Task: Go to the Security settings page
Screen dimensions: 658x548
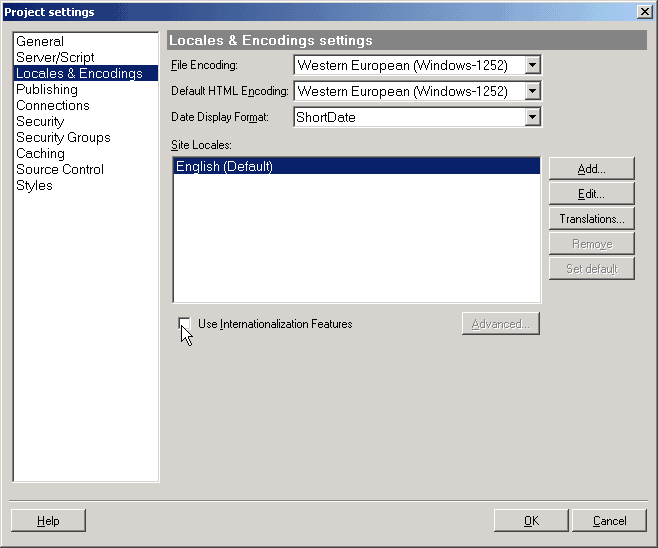Action: tap(40, 122)
